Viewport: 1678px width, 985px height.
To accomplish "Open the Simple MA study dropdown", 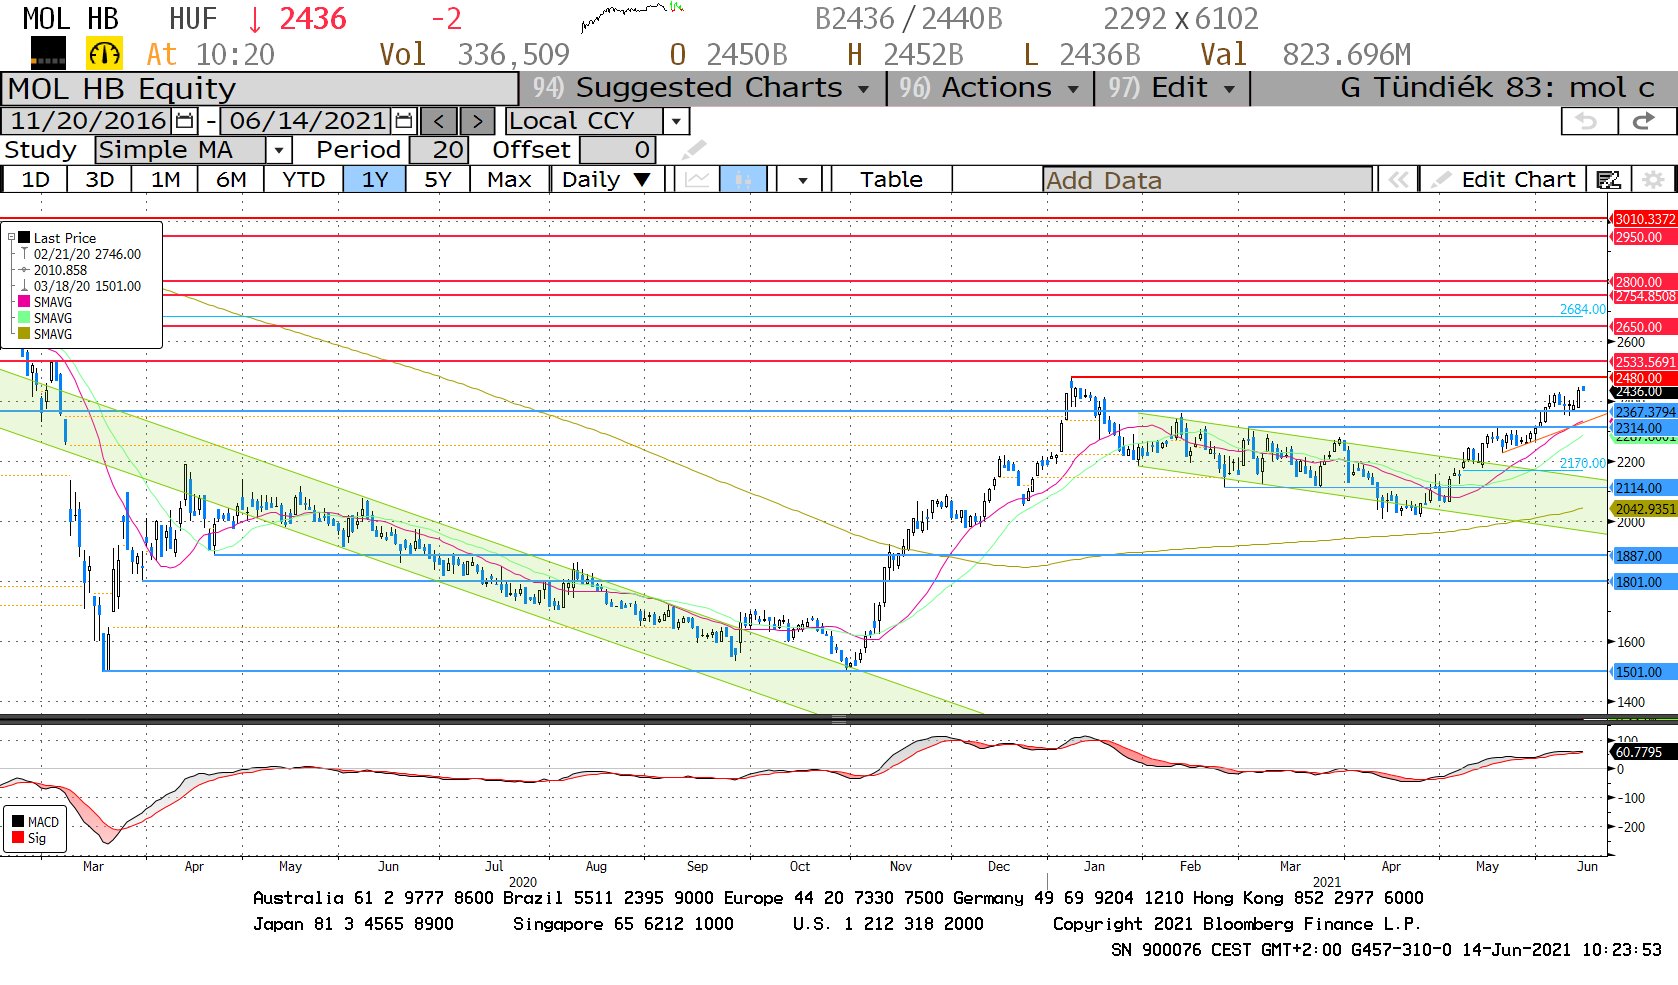I will (x=279, y=150).
